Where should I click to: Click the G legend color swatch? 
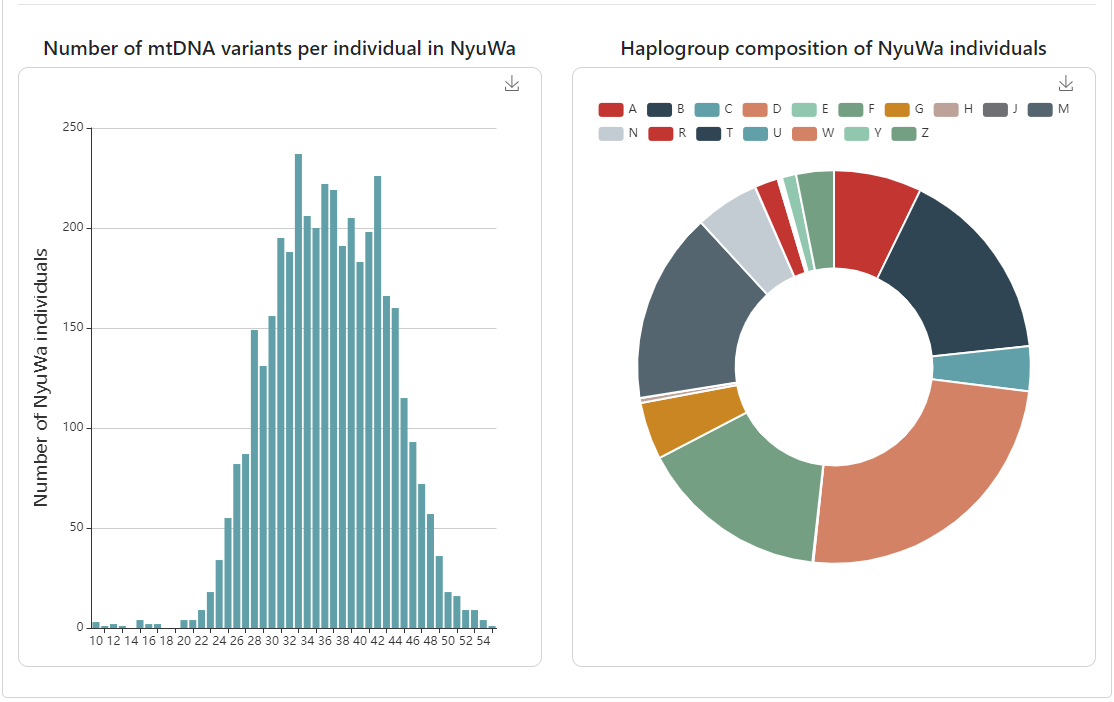[898, 109]
